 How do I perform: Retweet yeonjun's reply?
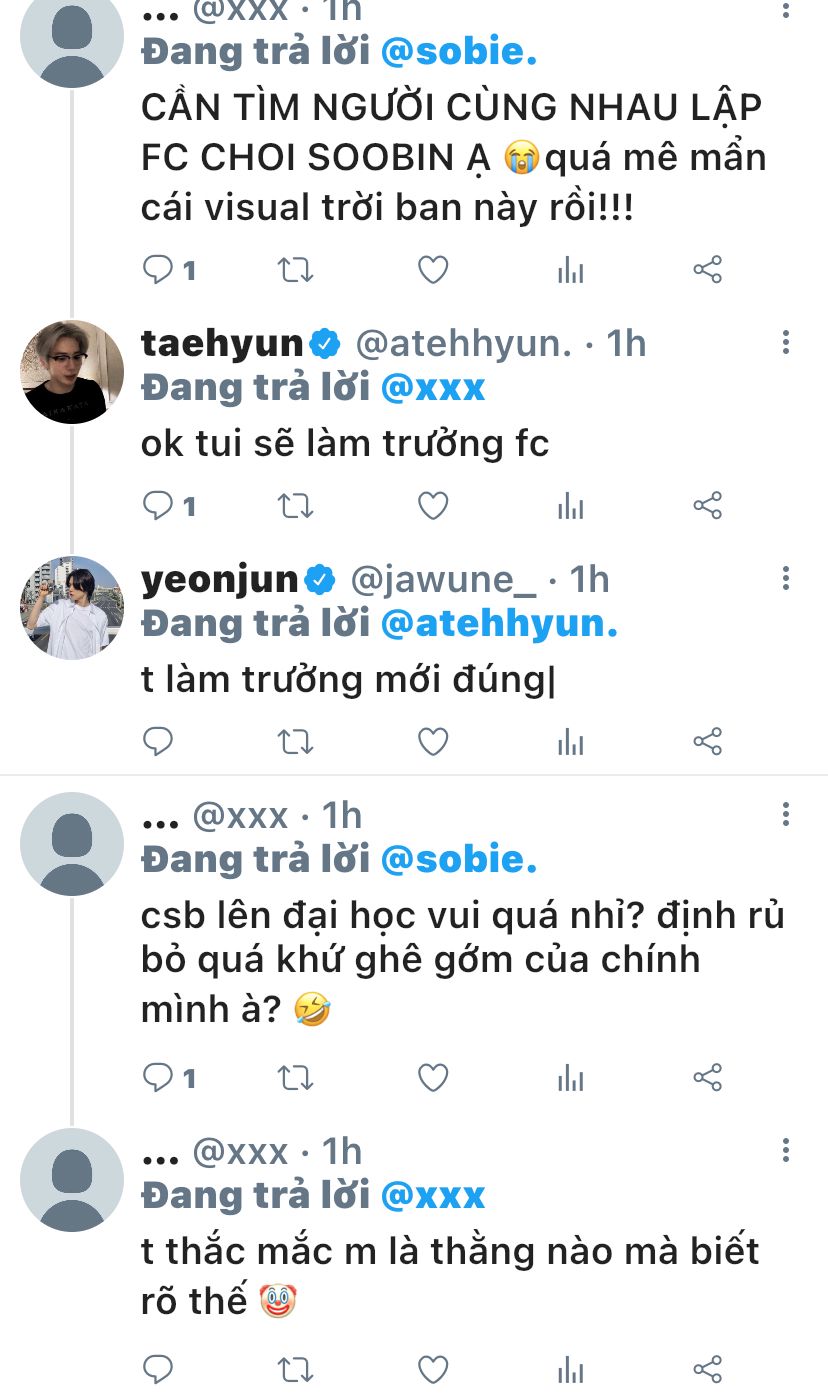pyautogui.click(x=295, y=742)
